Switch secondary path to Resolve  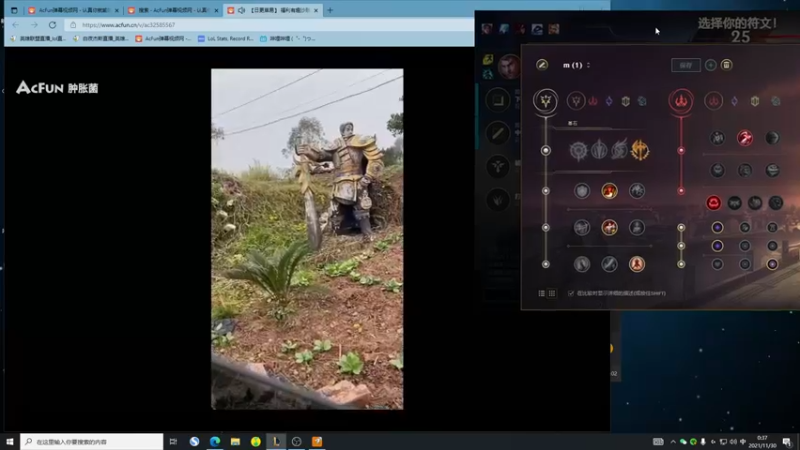click(x=755, y=101)
